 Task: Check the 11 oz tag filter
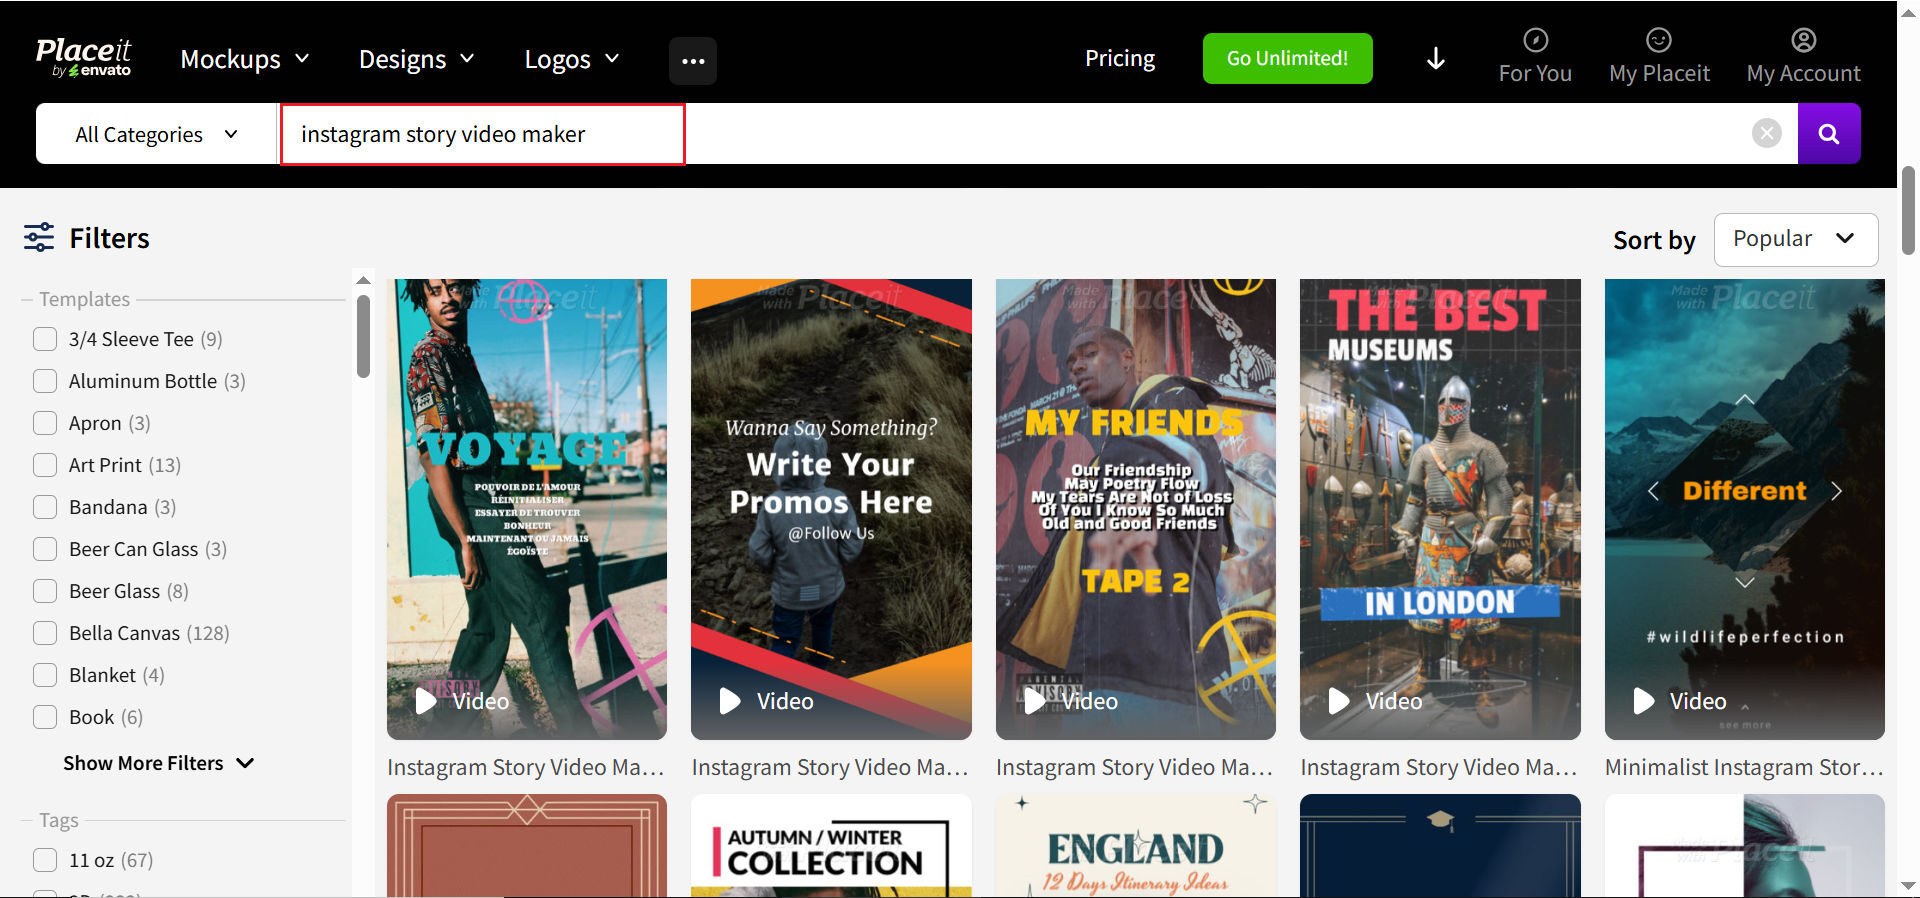pos(45,860)
